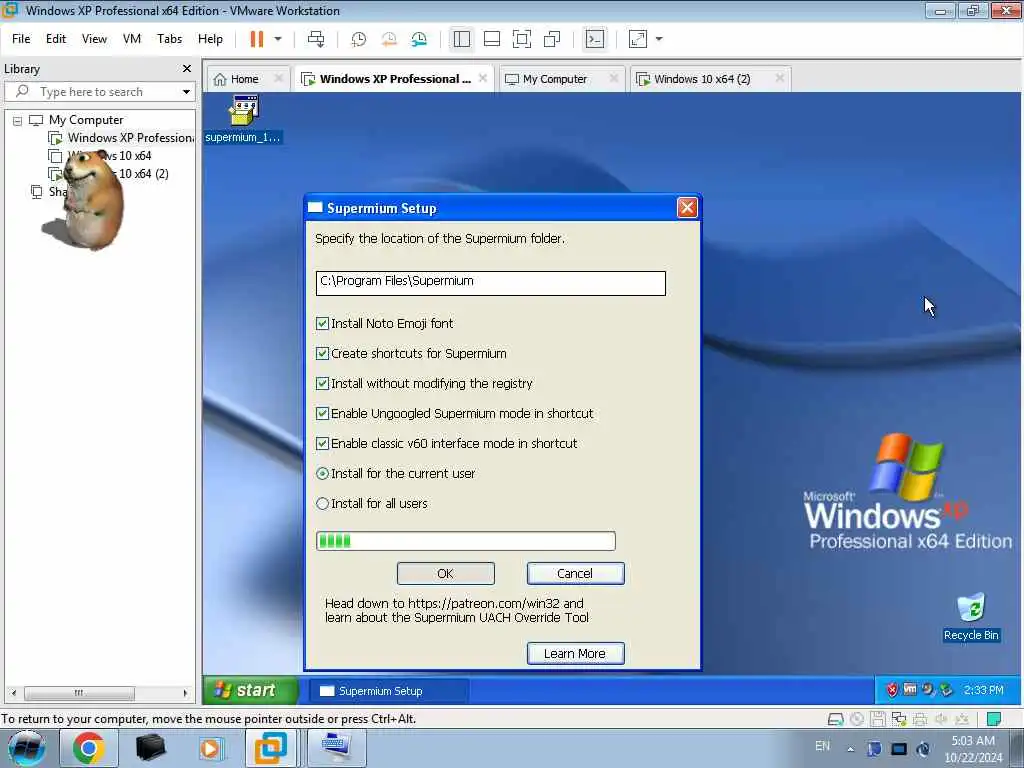Click the sound card status icon
The width and height of the screenshot is (1024, 768).
[941, 720]
